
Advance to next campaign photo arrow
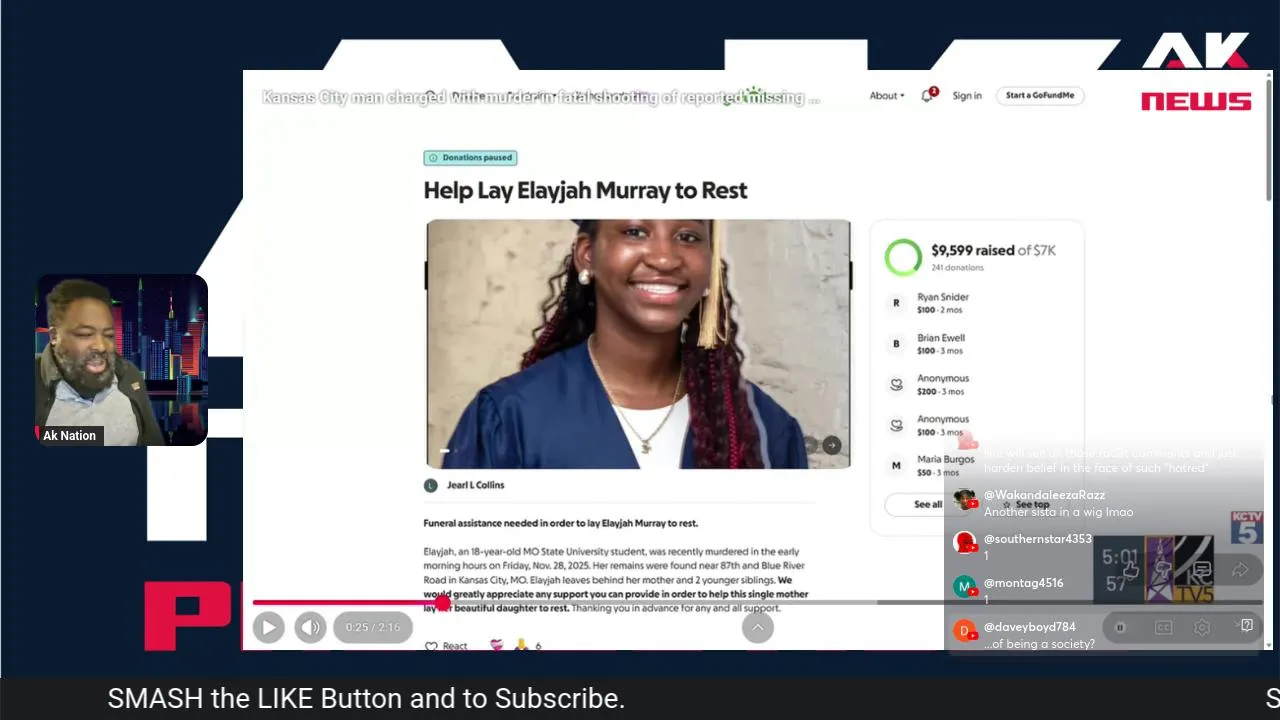click(x=832, y=445)
